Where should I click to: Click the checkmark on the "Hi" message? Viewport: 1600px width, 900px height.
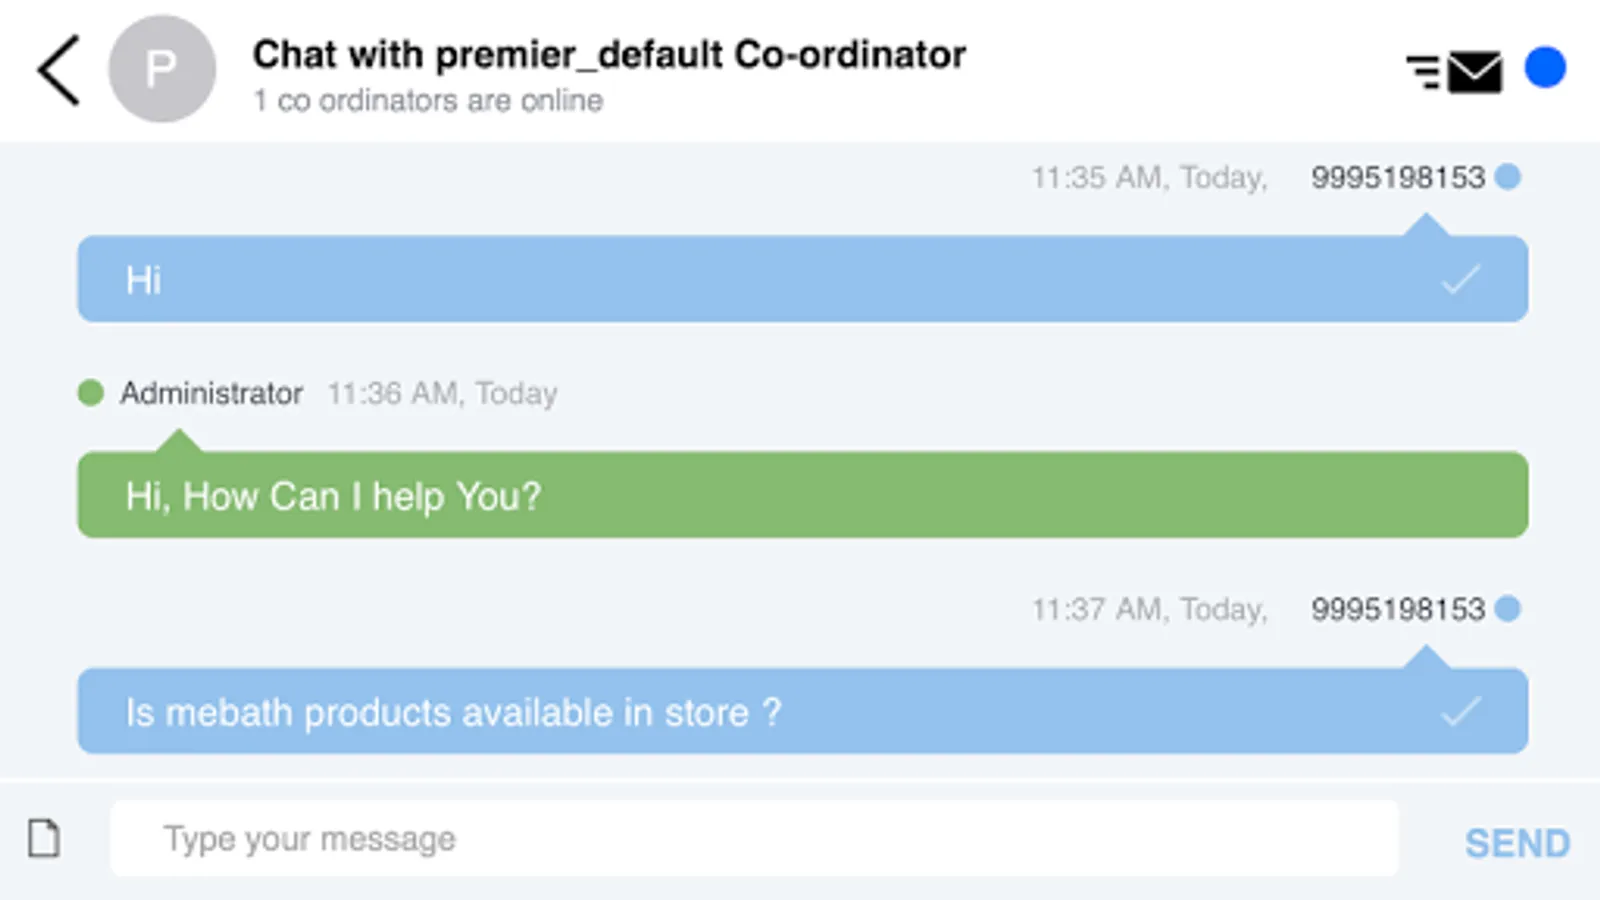click(1460, 280)
